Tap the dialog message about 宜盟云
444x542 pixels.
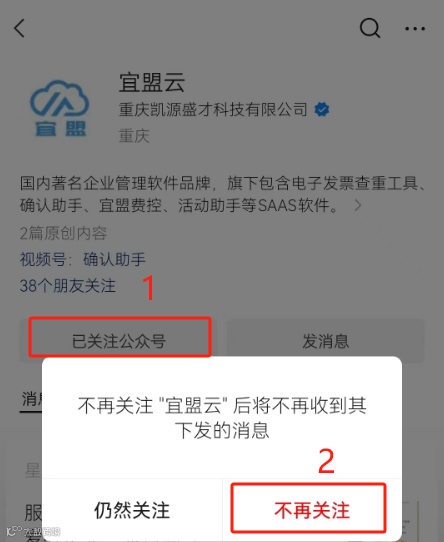[x=222, y=418]
